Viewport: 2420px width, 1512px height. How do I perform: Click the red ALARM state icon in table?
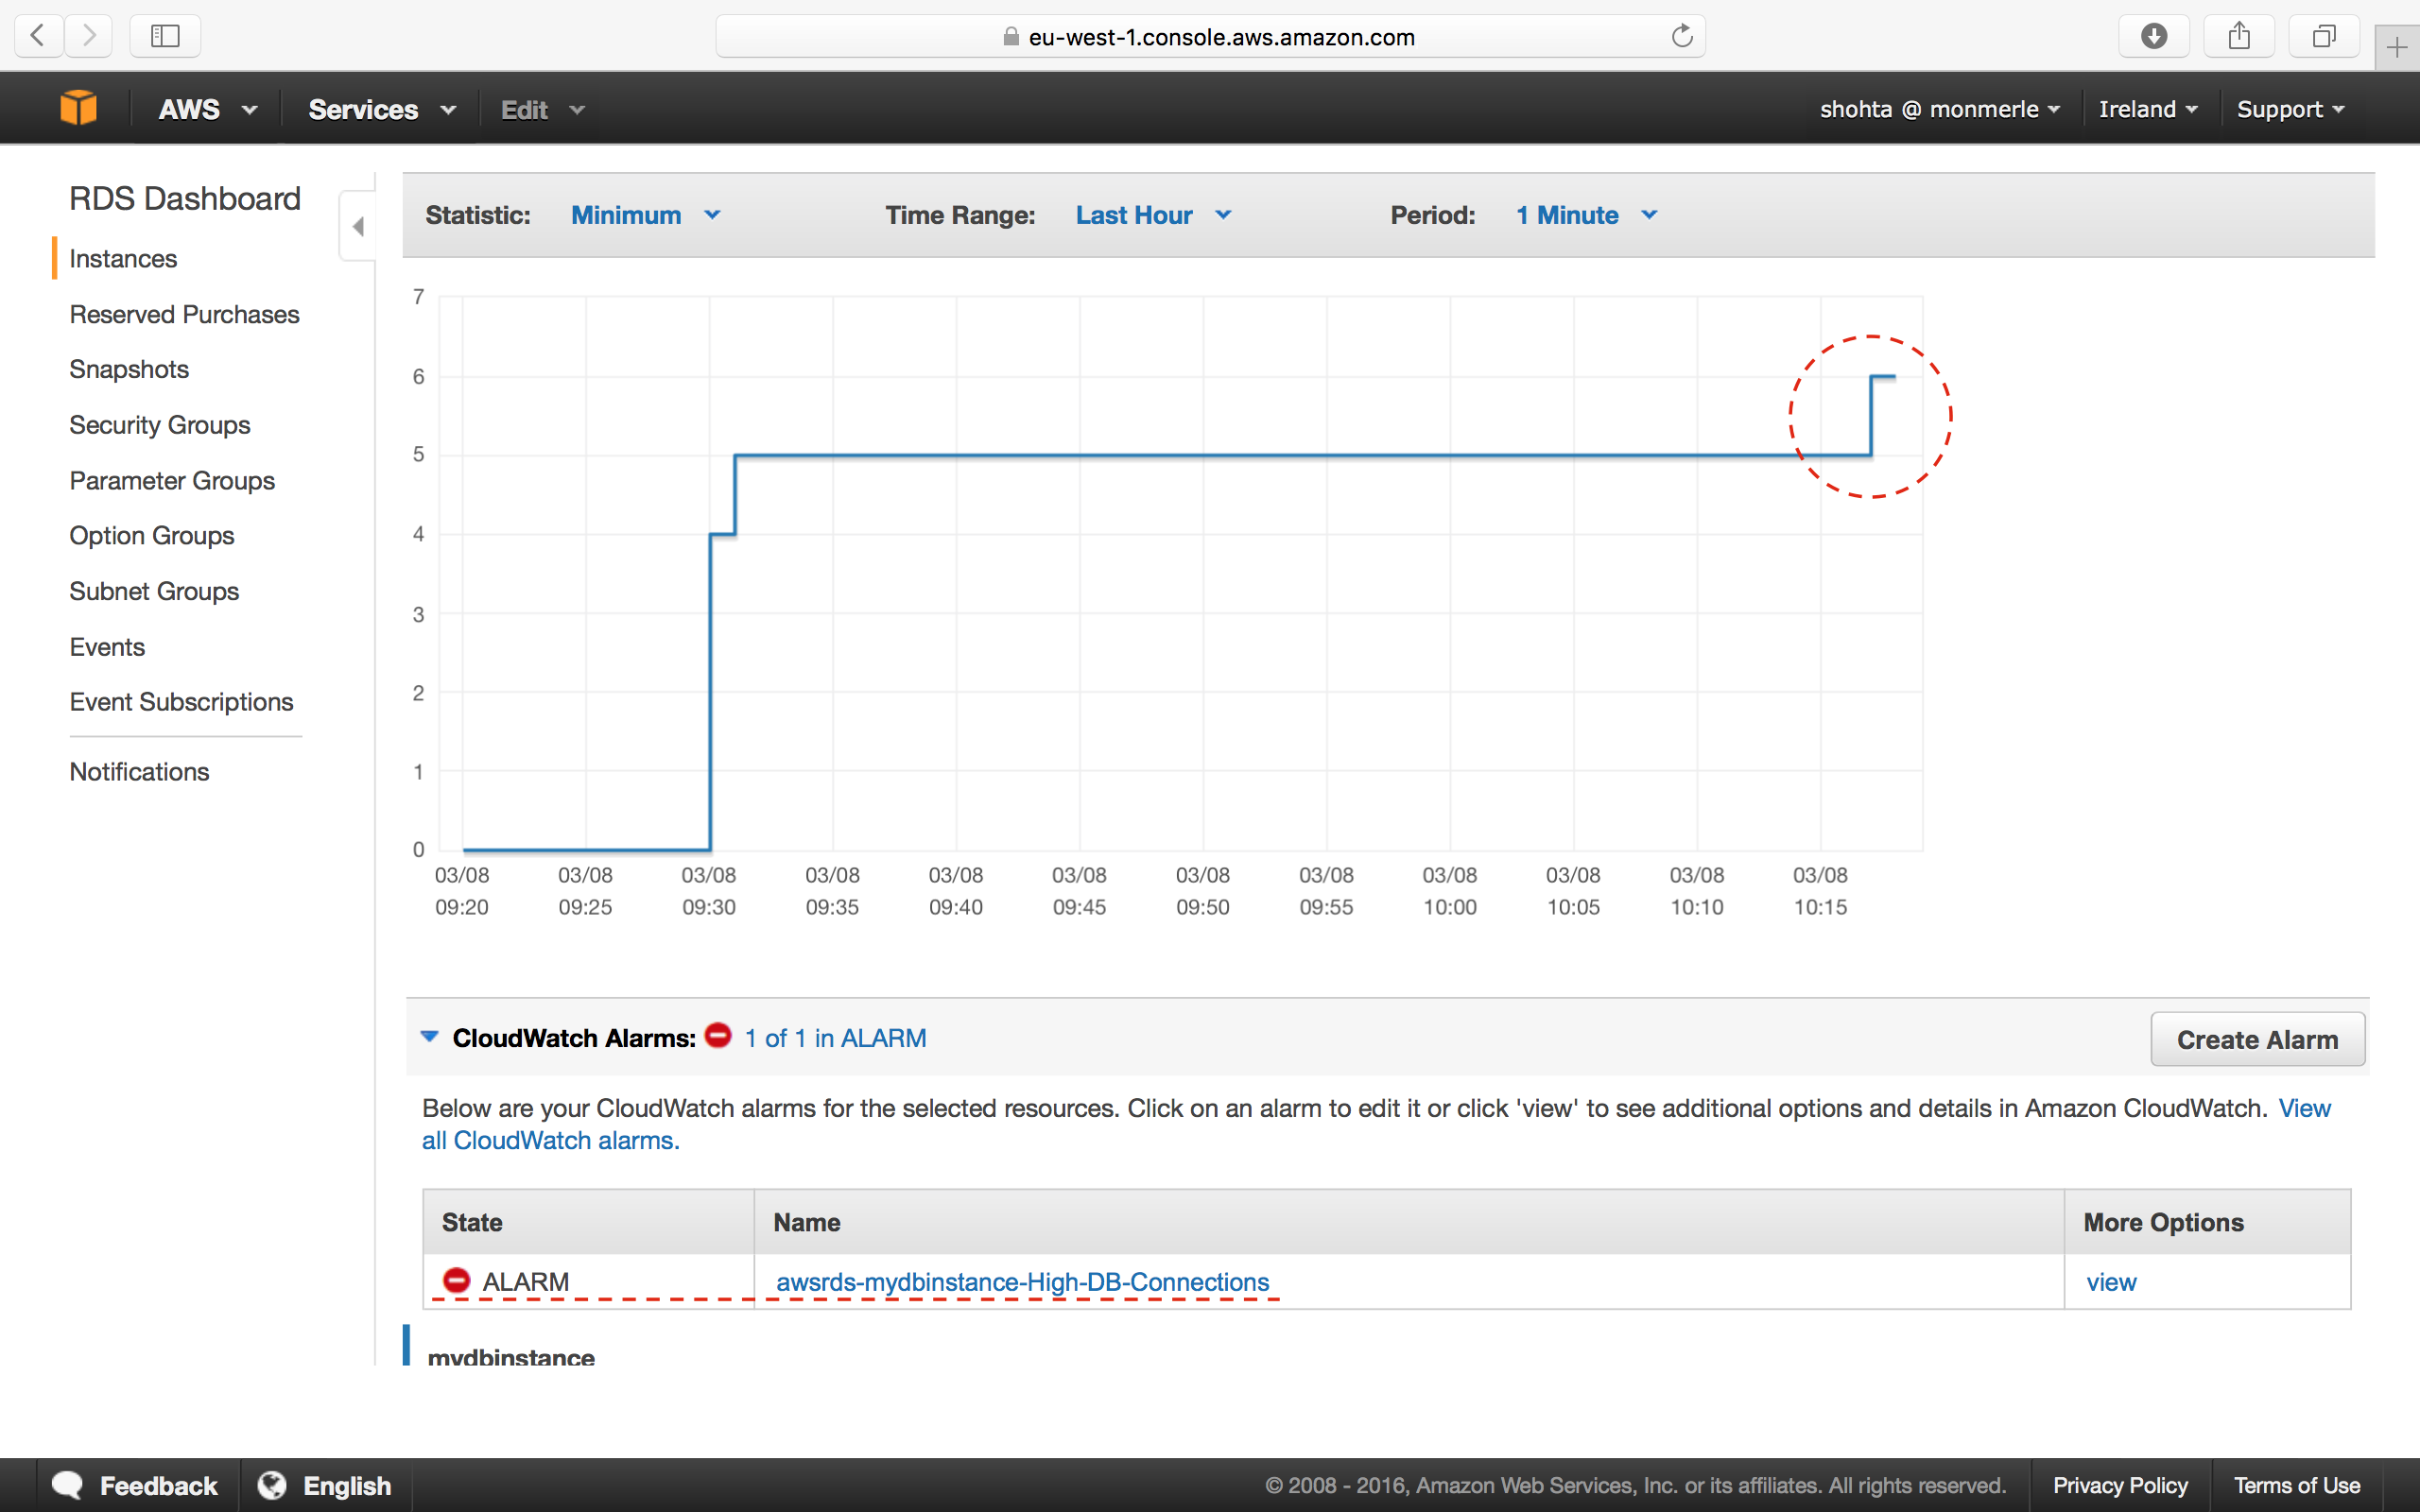(x=456, y=1280)
